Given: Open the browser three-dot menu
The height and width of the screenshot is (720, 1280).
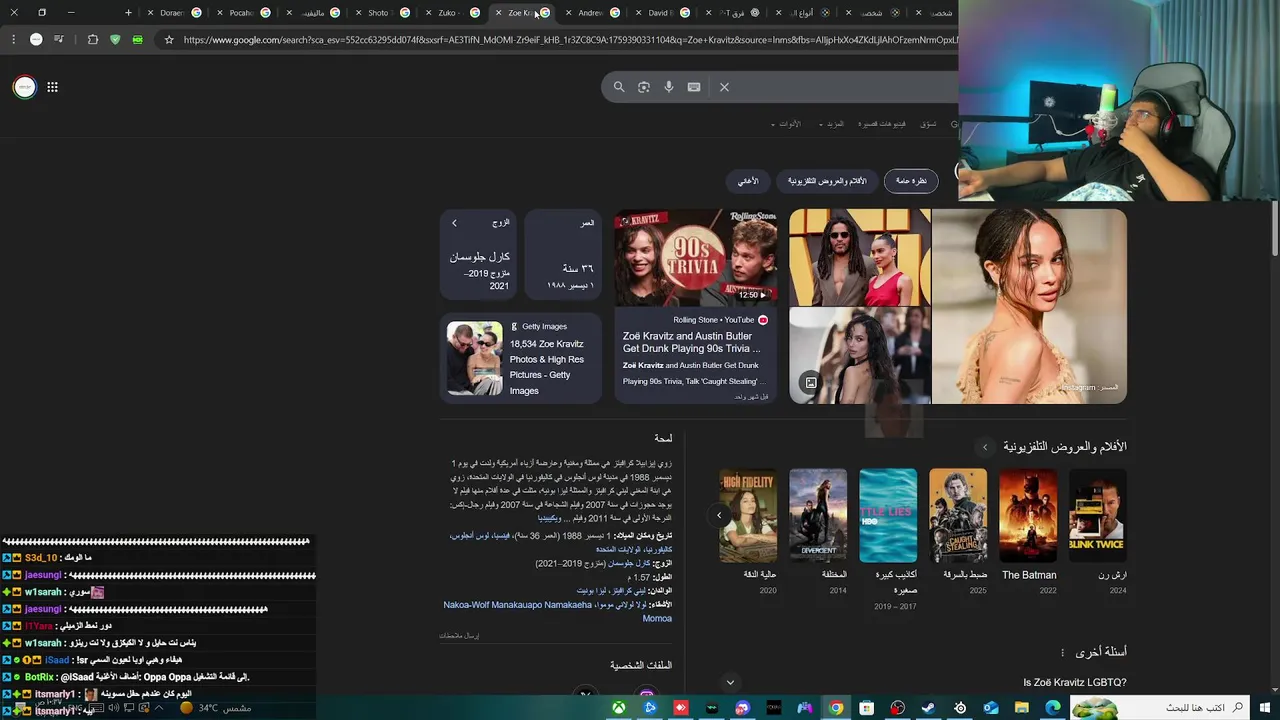Looking at the screenshot, I should tap(14, 40).
